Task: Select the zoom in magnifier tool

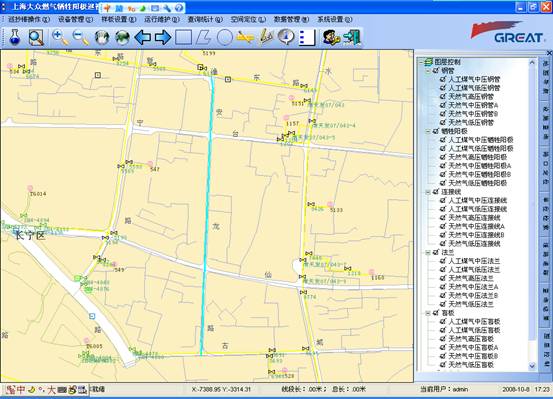Action: (x=60, y=37)
